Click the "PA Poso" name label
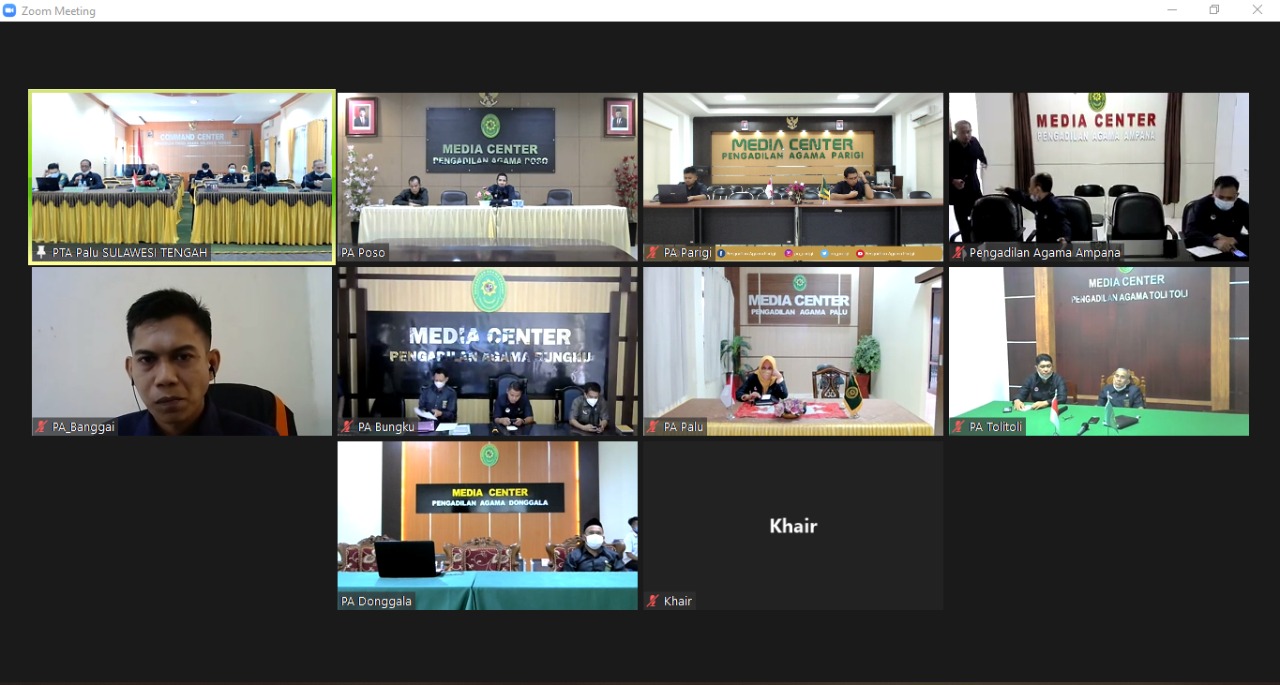1280x685 pixels. (364, 253)
